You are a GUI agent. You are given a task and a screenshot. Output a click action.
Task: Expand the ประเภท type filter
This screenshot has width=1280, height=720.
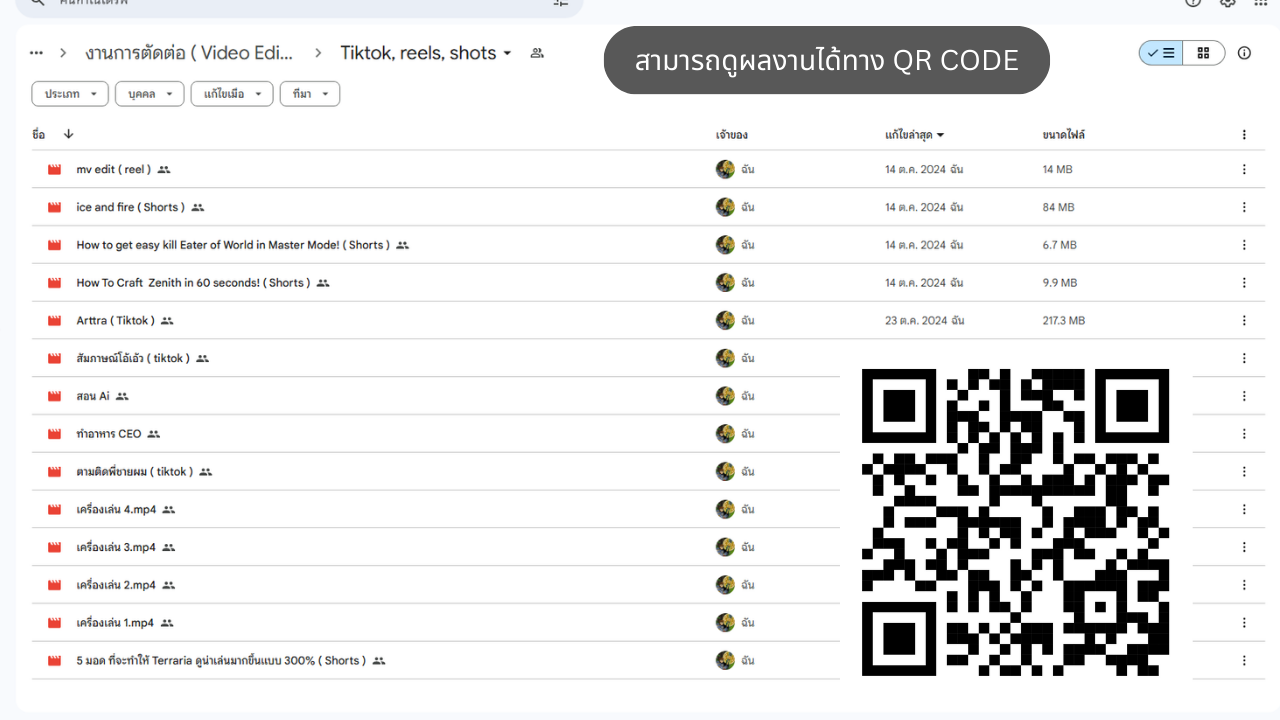click(70, 94)
